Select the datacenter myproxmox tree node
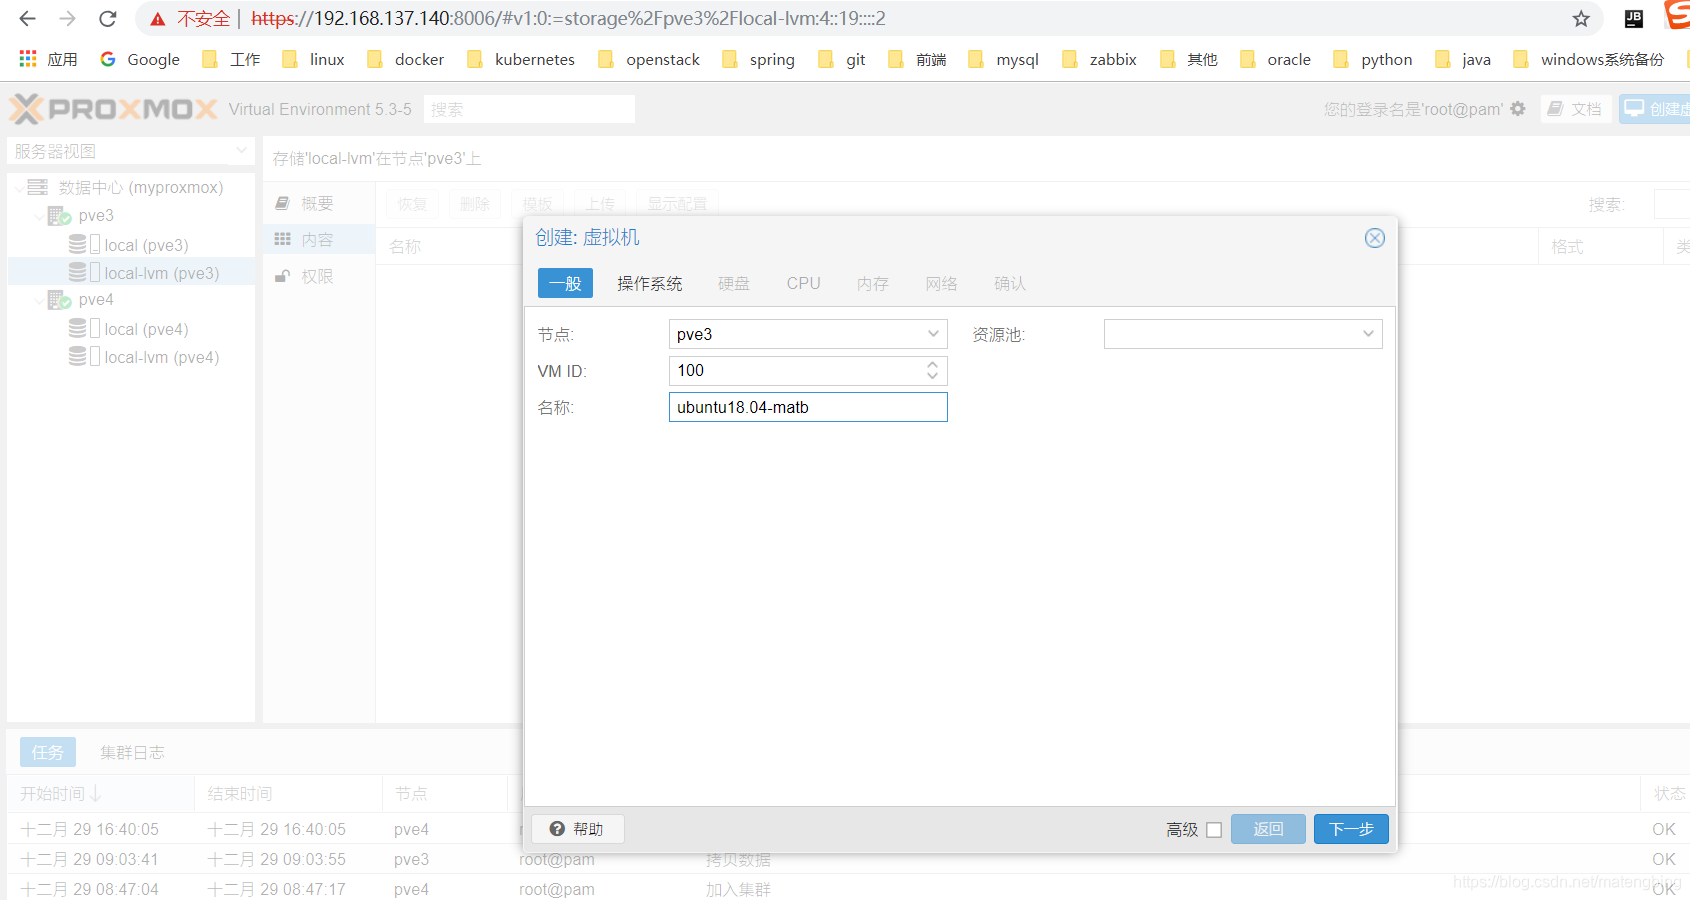Screen dimensions: 1690x900 (130, 187)
